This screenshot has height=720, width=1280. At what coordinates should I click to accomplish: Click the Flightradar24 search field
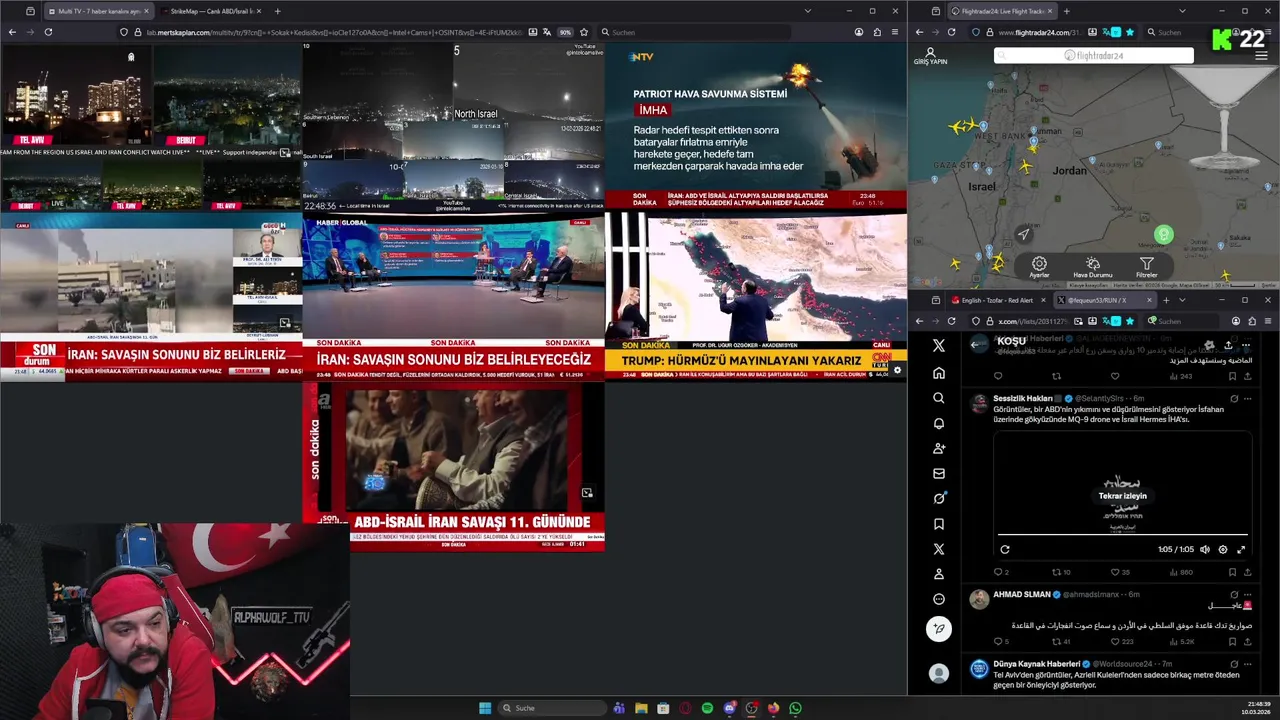tap(1093, 56)
